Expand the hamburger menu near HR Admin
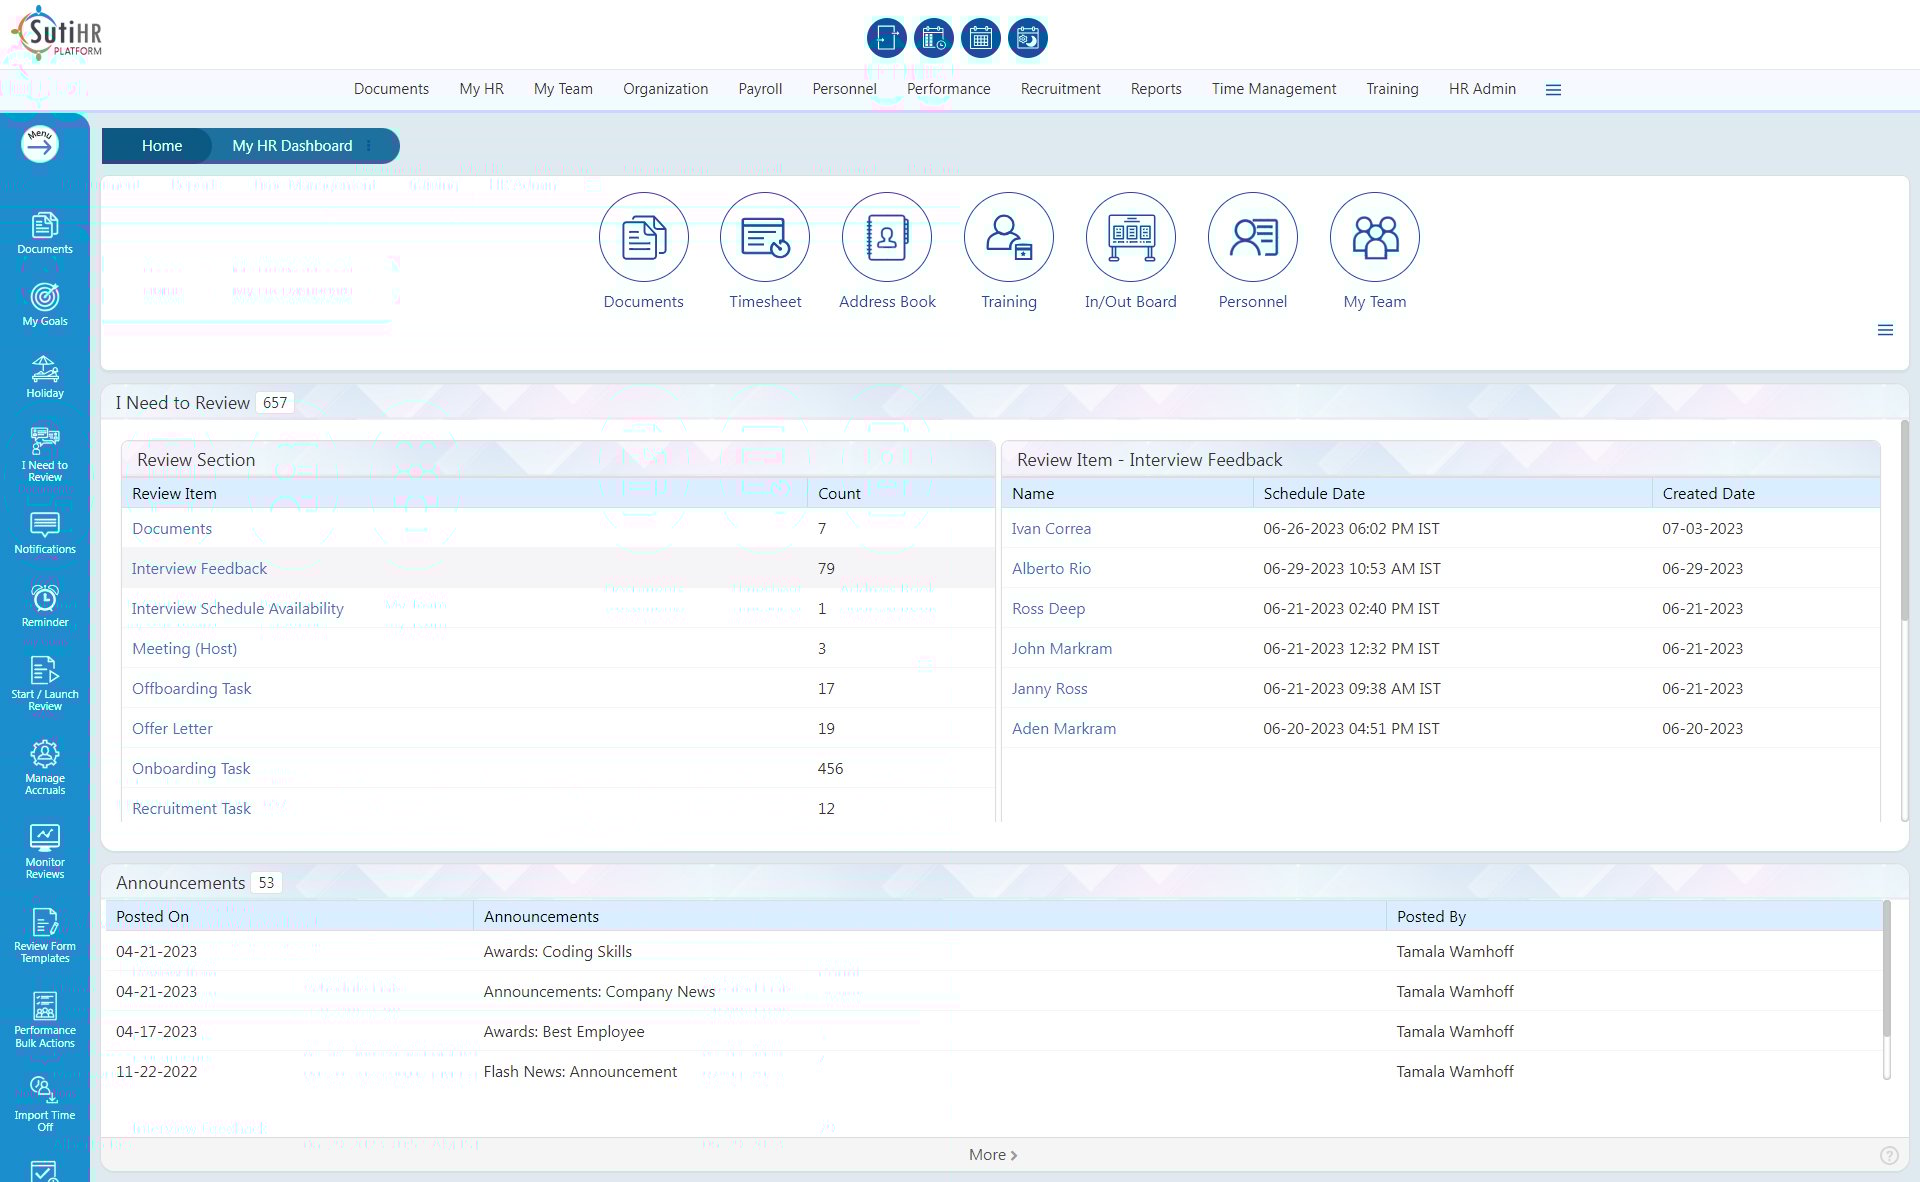 (1553, 89)
